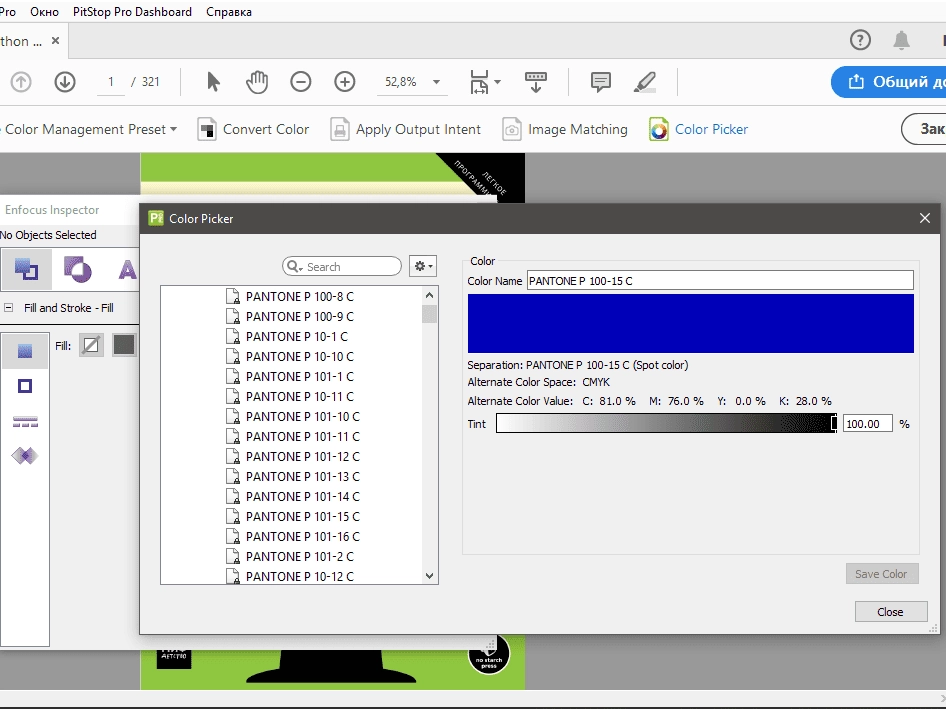Select Inspector Fill and Stroke category icon
The image size is (946, 710).
click(x=26, y=269)
